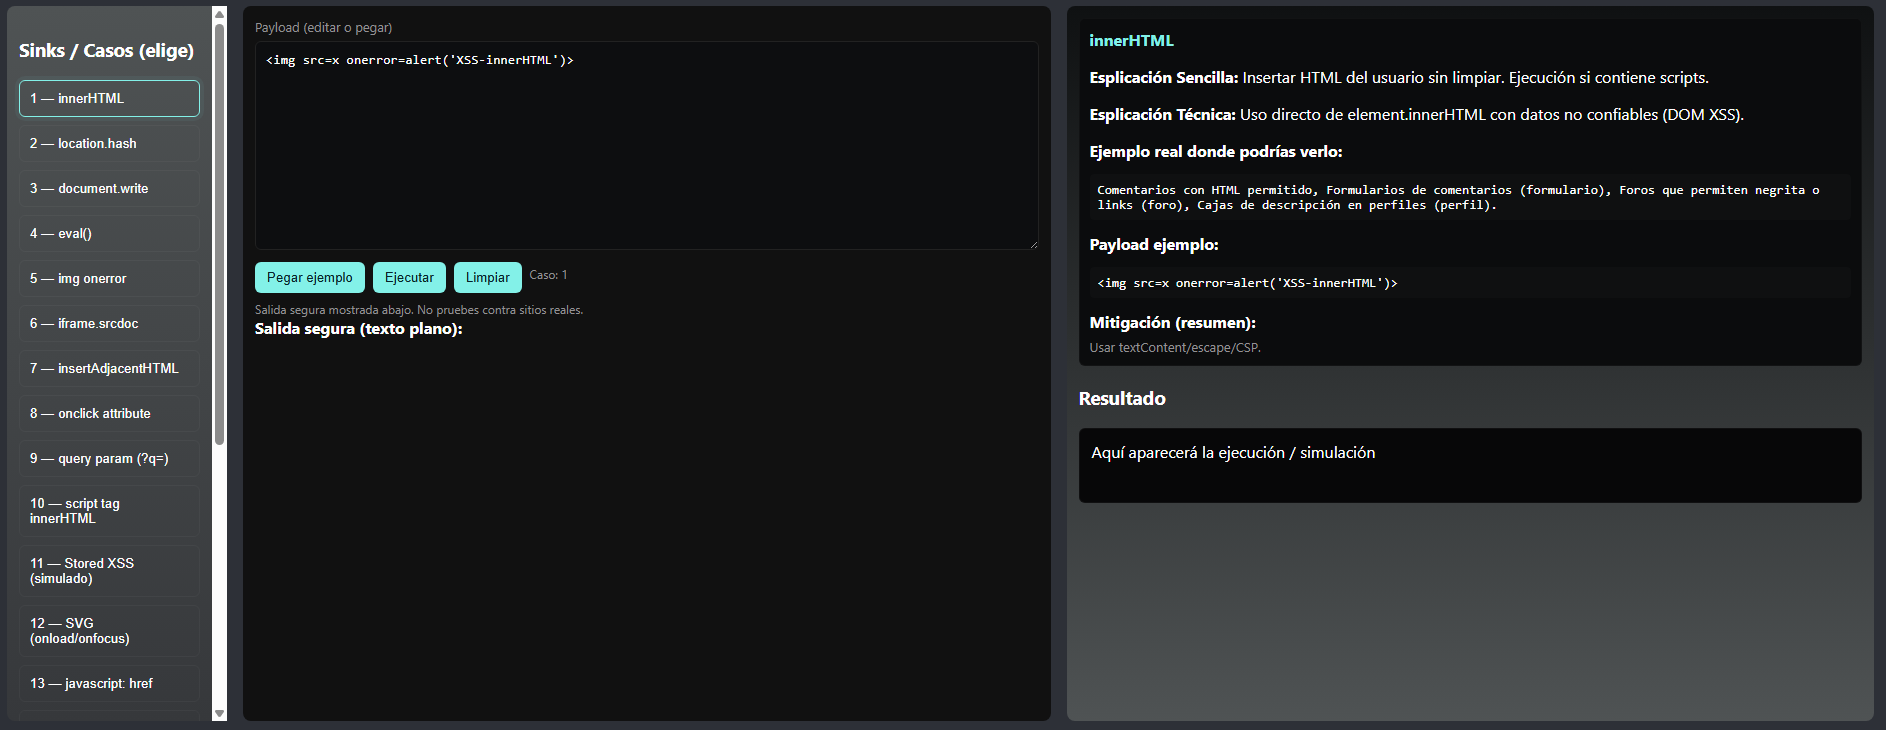Open case 7 — insertAdjacentHTML
Image resolution: width=1886 pixels, height=730 pixels.
pos(109,368)
